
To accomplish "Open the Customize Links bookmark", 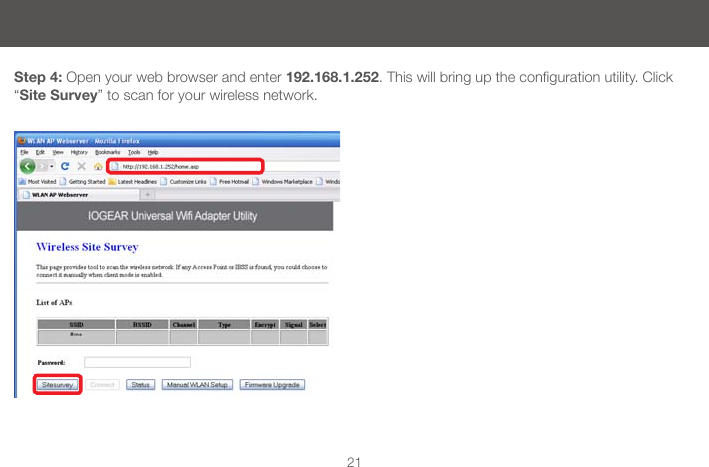I will pyautogui.click(x=184, y=182).
